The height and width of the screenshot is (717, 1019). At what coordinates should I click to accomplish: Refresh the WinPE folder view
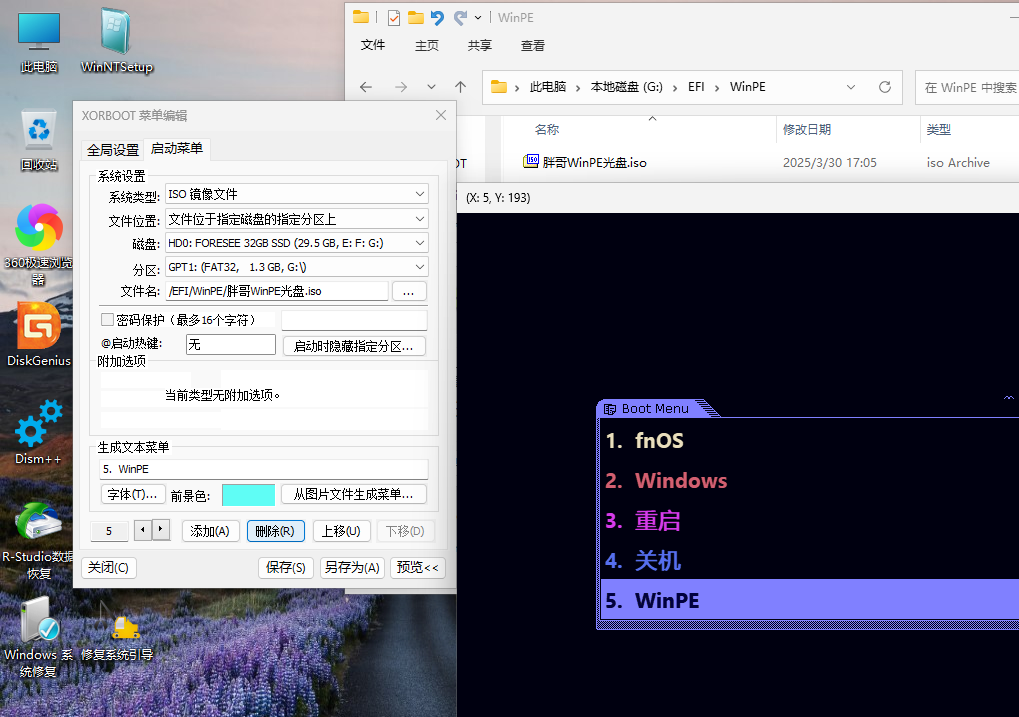(884, 87)
